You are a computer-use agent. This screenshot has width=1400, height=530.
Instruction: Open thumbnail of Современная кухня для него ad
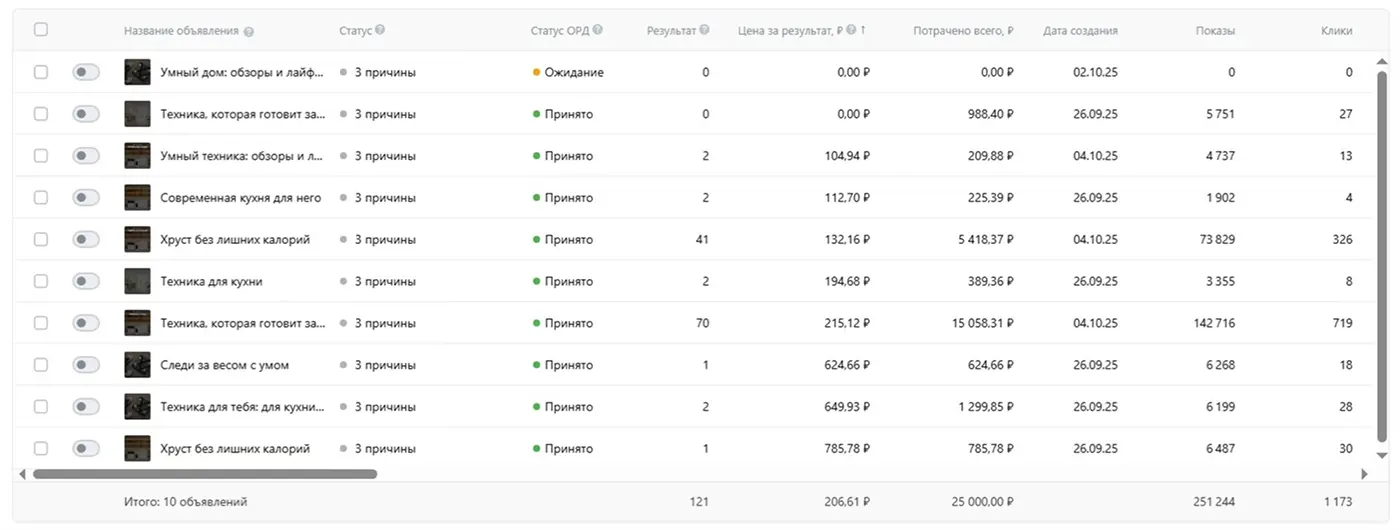tap(137, 198)
